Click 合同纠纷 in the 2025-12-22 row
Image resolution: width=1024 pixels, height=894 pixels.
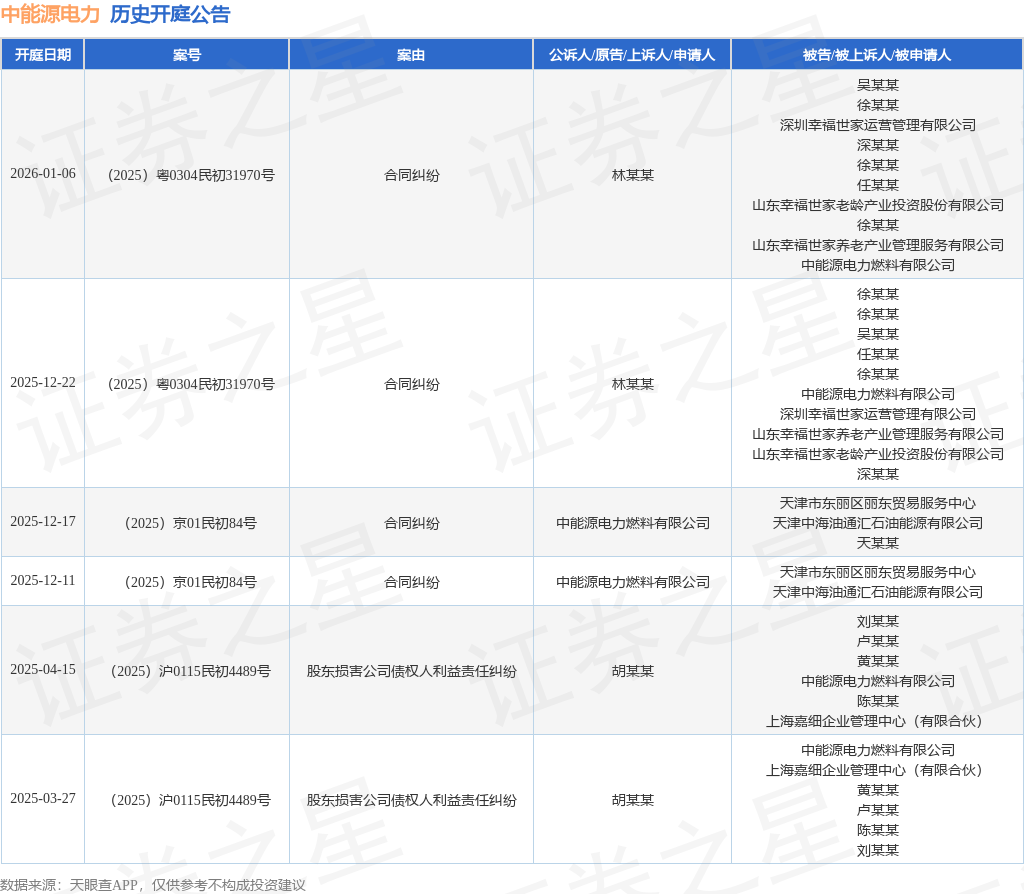411,384
